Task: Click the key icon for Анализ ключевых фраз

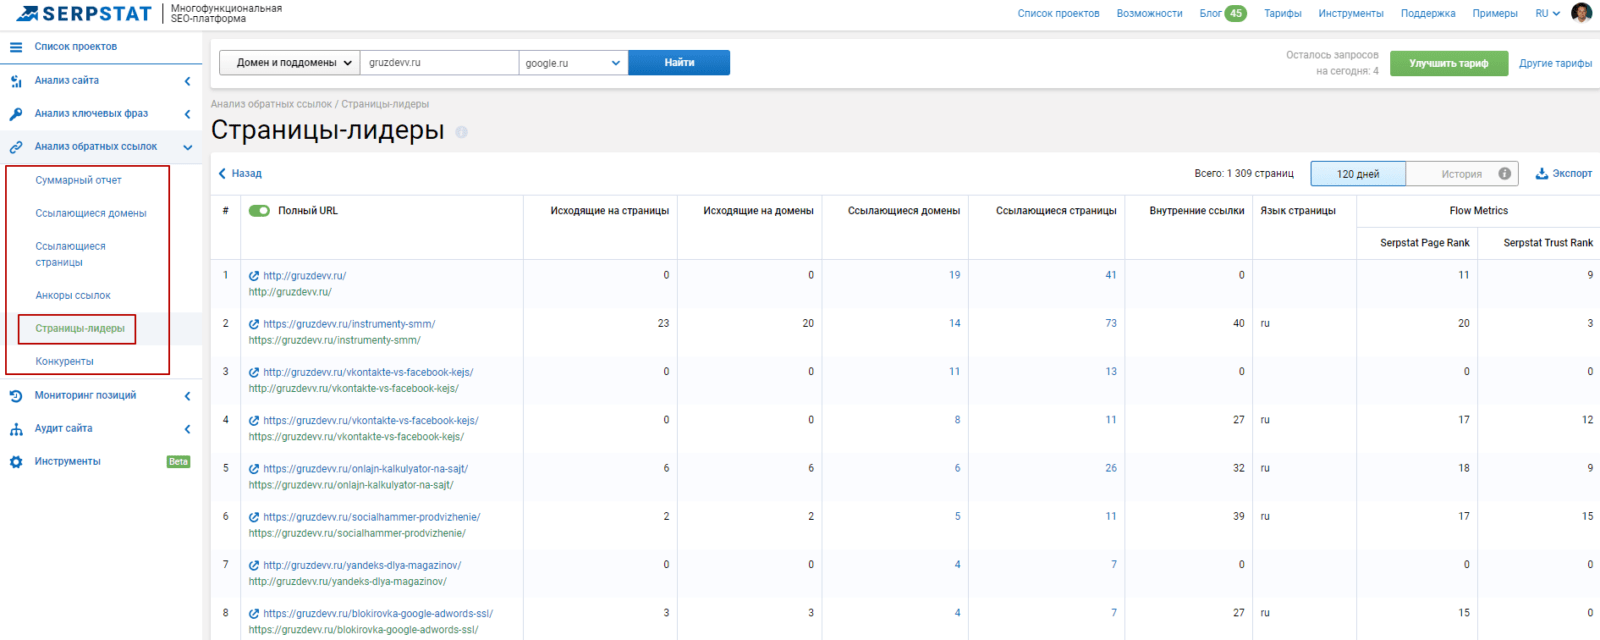Action: (x=16, y=114)
